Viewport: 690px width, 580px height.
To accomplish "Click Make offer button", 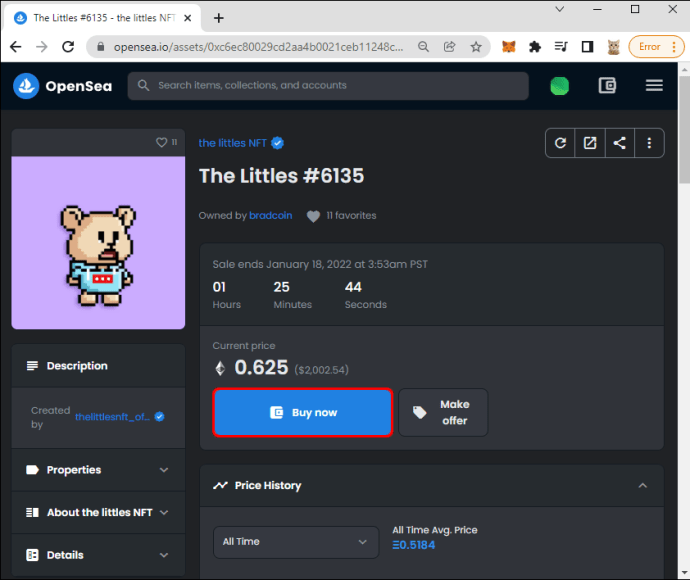I will [443, 412].
